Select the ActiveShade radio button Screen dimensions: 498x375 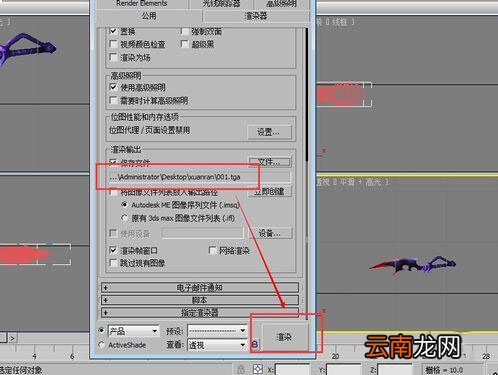(x=101, y=345)
